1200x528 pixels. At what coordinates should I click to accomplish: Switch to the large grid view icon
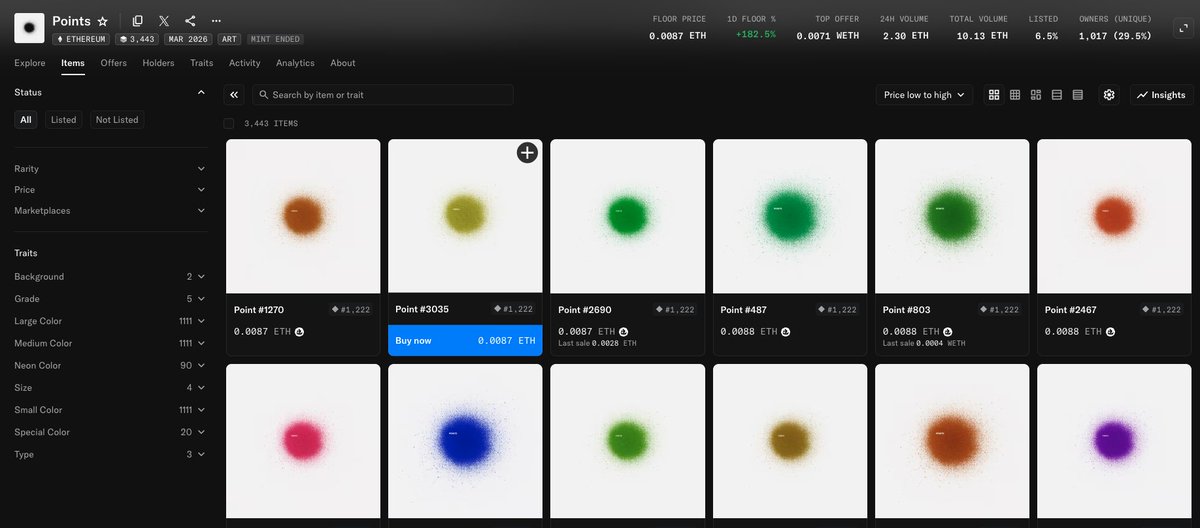point(994,95)
